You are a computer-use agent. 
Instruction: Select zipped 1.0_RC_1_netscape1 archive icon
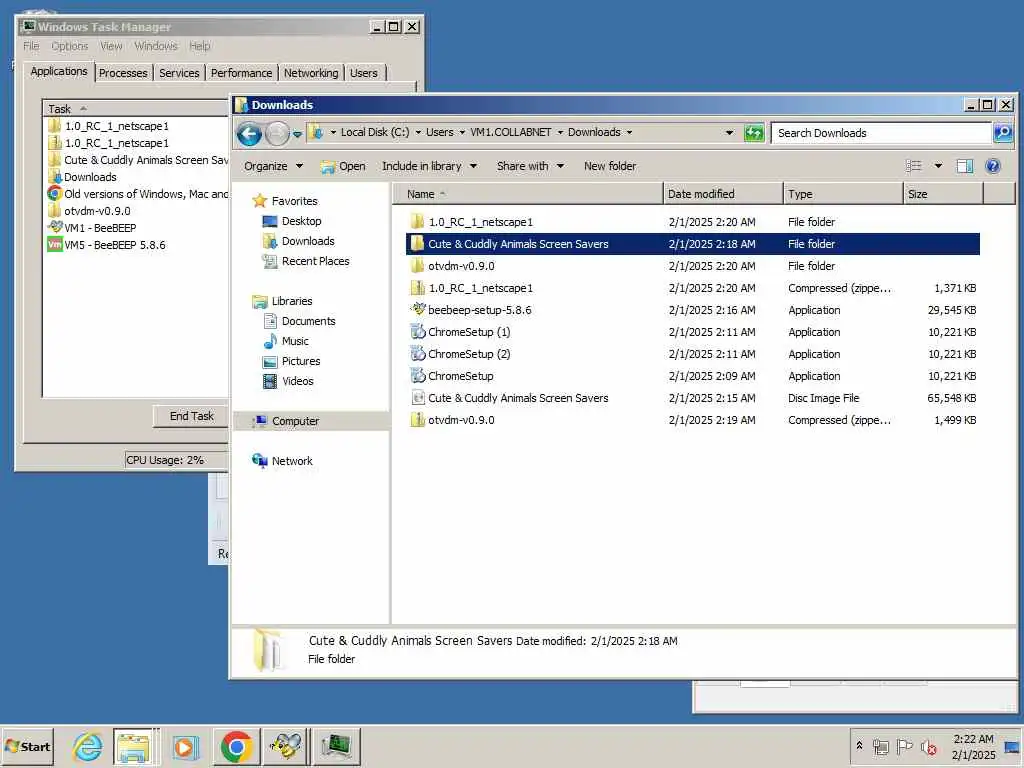tap(418, 288)
